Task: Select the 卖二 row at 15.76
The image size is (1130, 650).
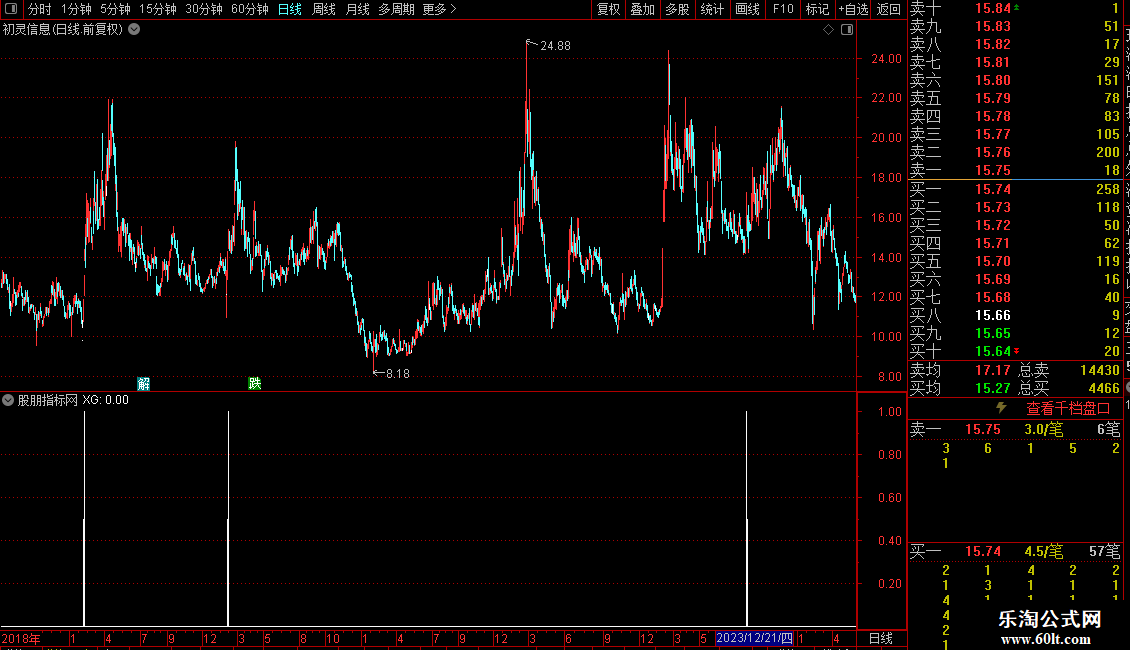Action: 1015,152
